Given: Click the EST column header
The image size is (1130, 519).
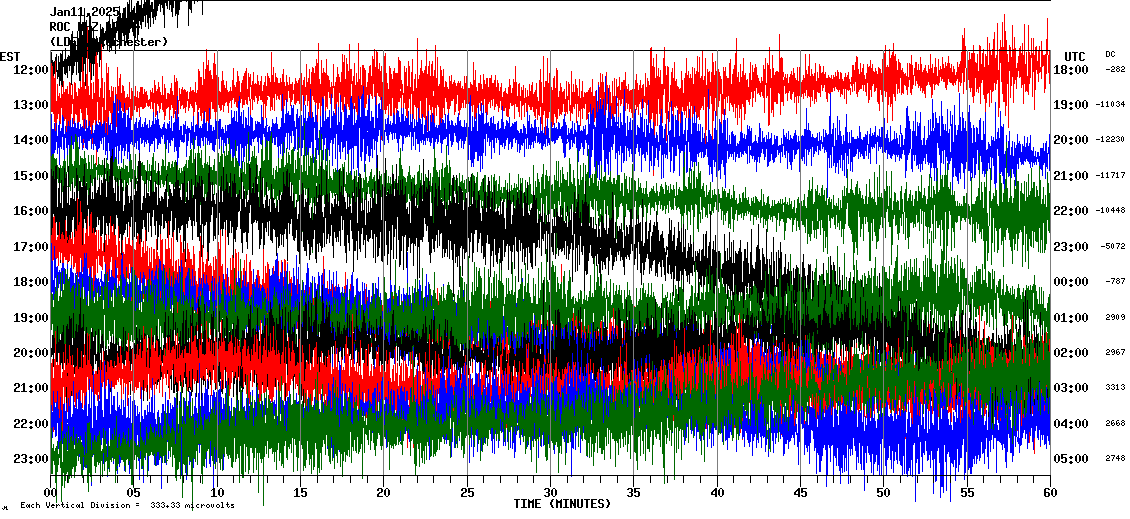Looking at the screenshot, I should (10, 56).
